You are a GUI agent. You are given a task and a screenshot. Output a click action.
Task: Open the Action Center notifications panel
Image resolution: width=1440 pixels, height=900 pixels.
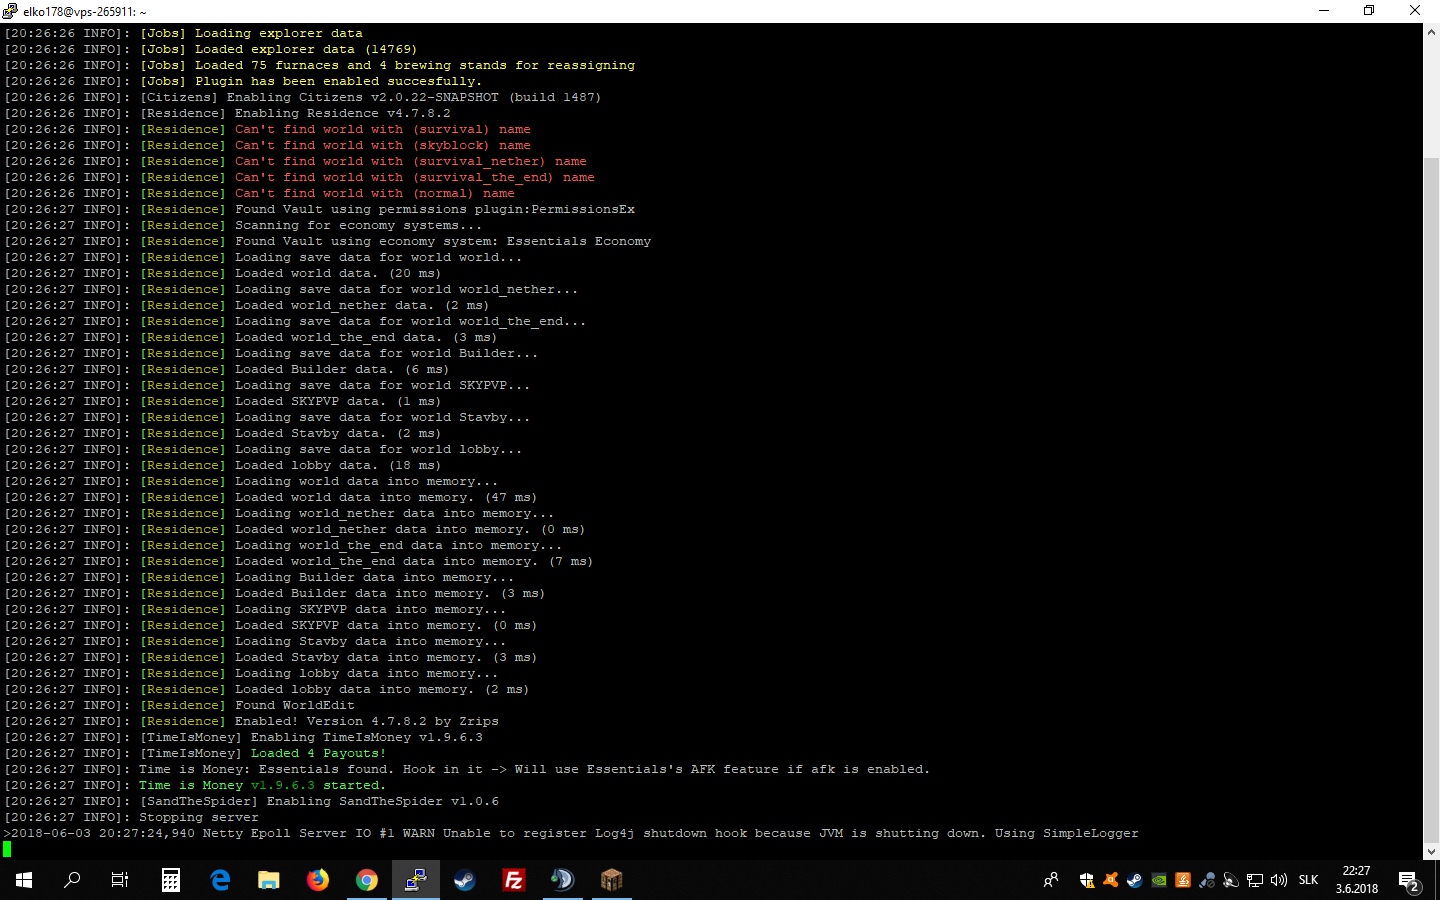tap(1409, 880)
